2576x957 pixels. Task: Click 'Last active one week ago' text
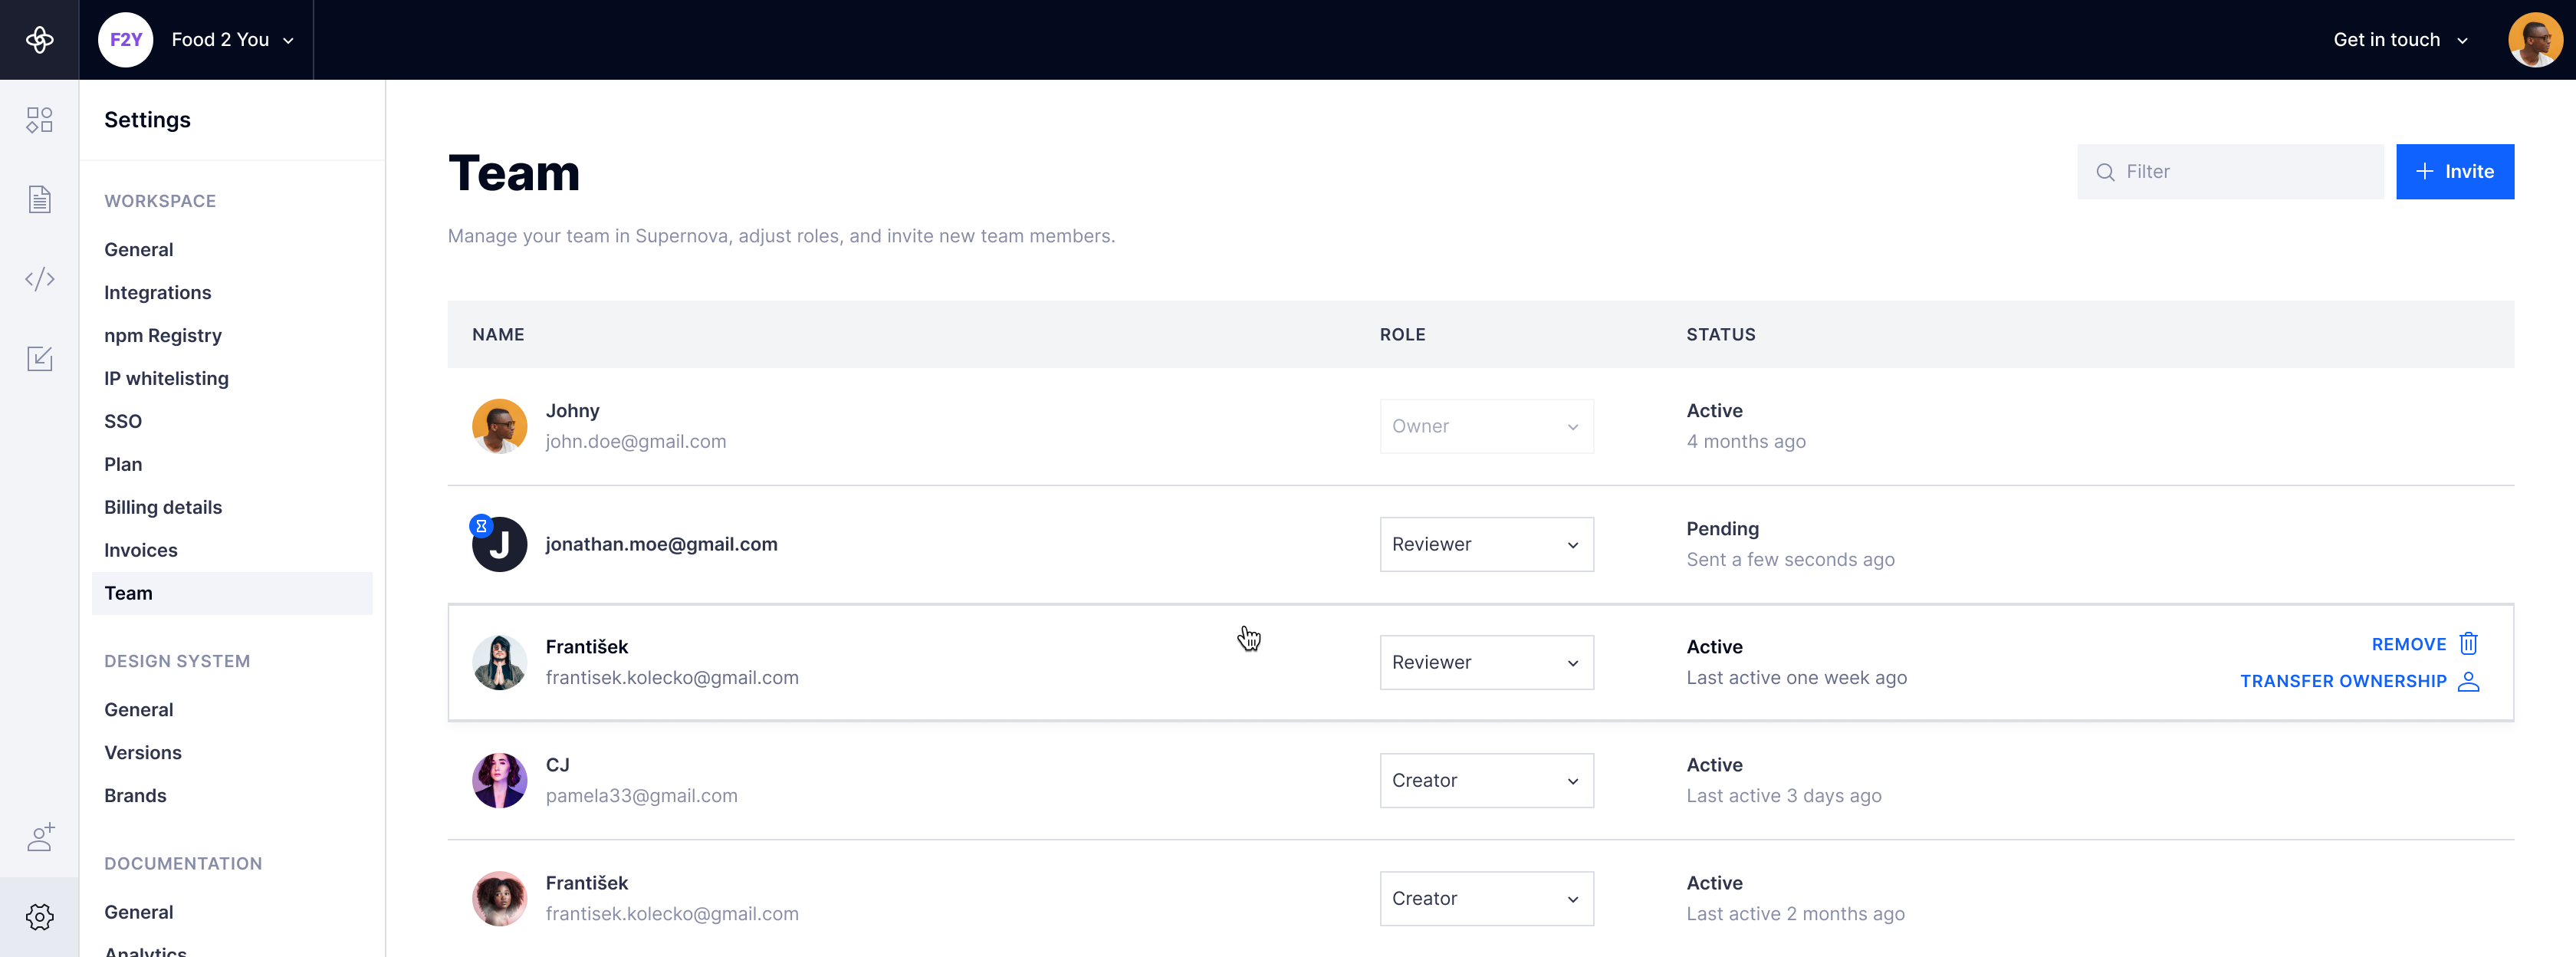(1796, 678)
